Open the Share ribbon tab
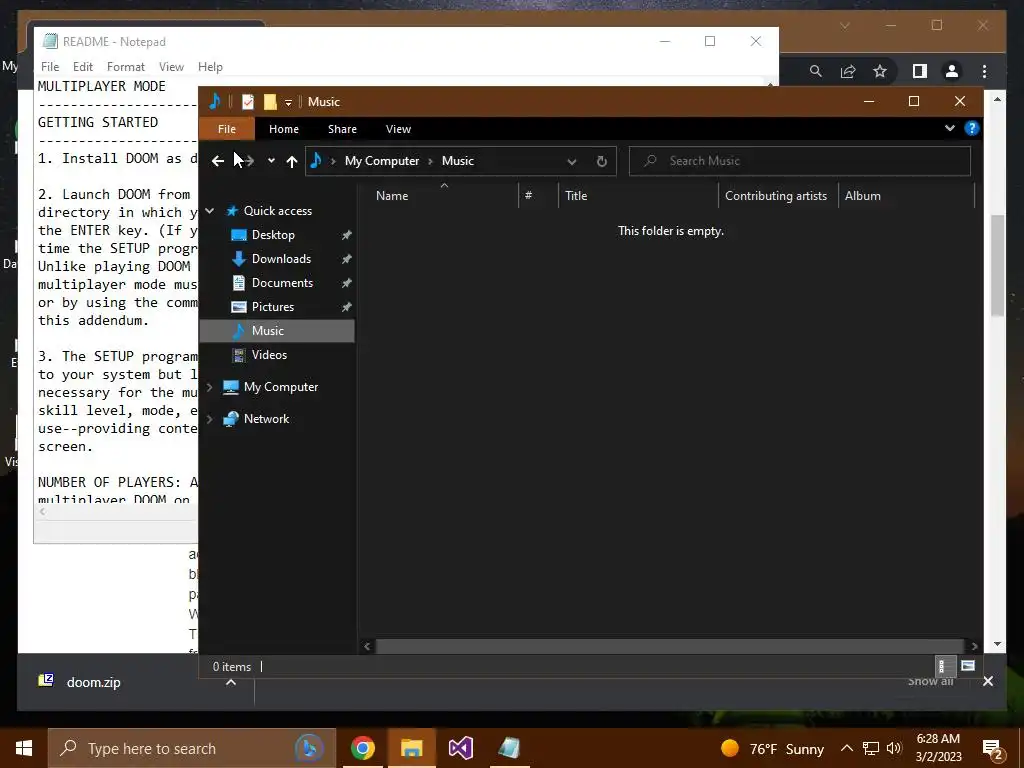The width and height of the screenshot is (1024, 768). click(342, 129)
